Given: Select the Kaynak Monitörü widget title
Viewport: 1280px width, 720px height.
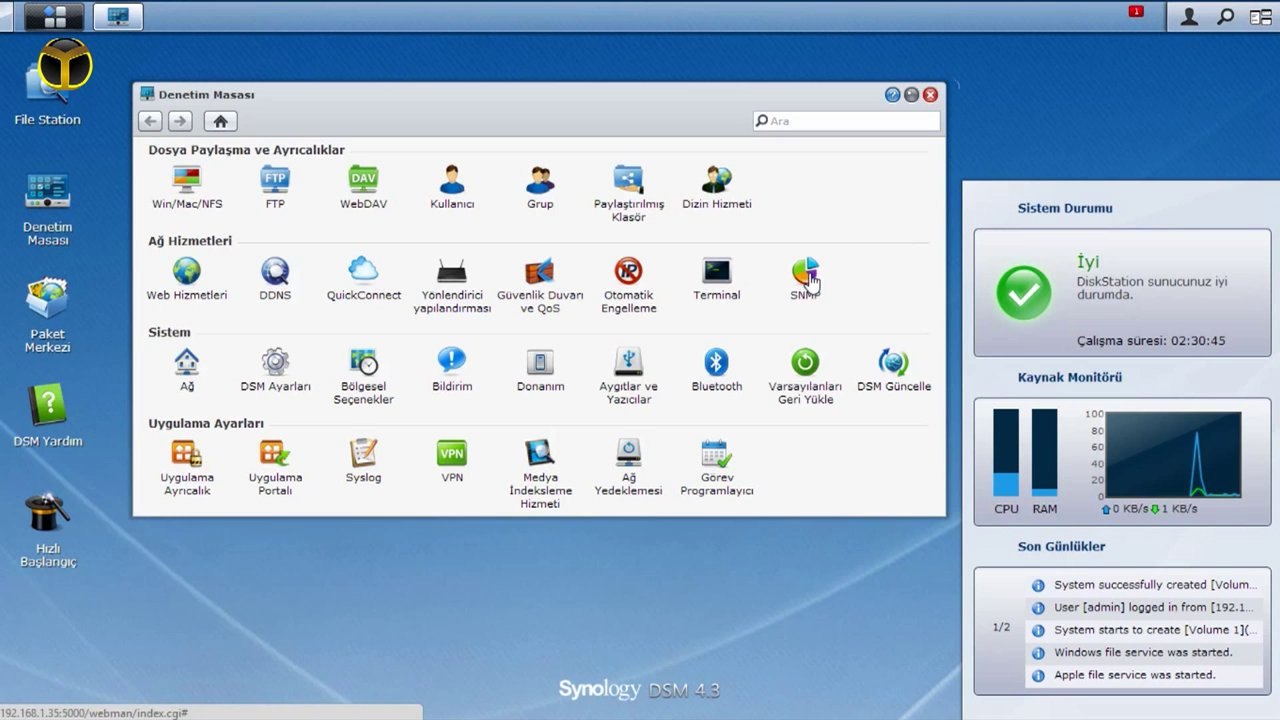Looking at the screenshot, I should coord(1070,377).
